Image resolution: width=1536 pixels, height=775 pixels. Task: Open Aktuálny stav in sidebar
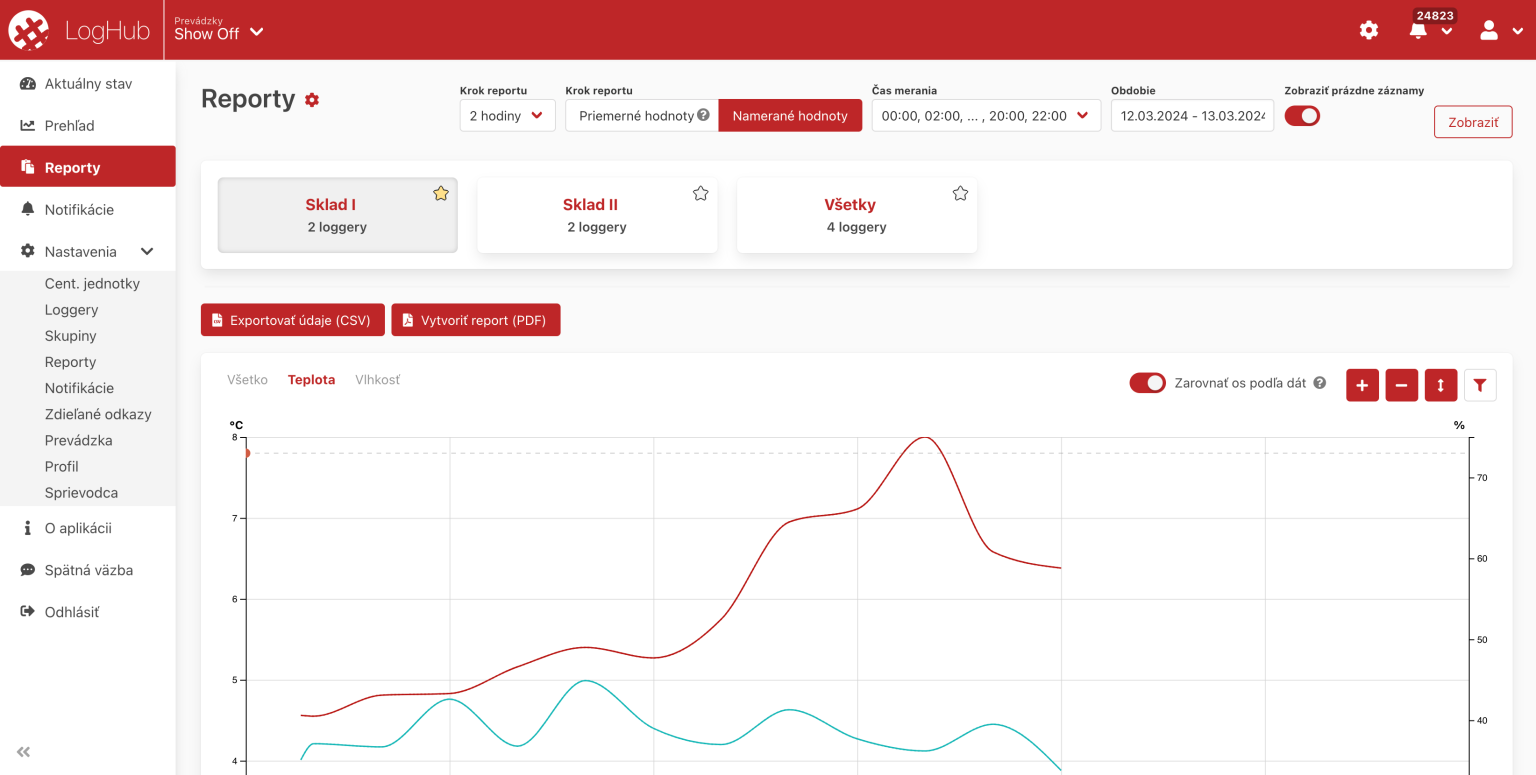click(x=88, y=84)
